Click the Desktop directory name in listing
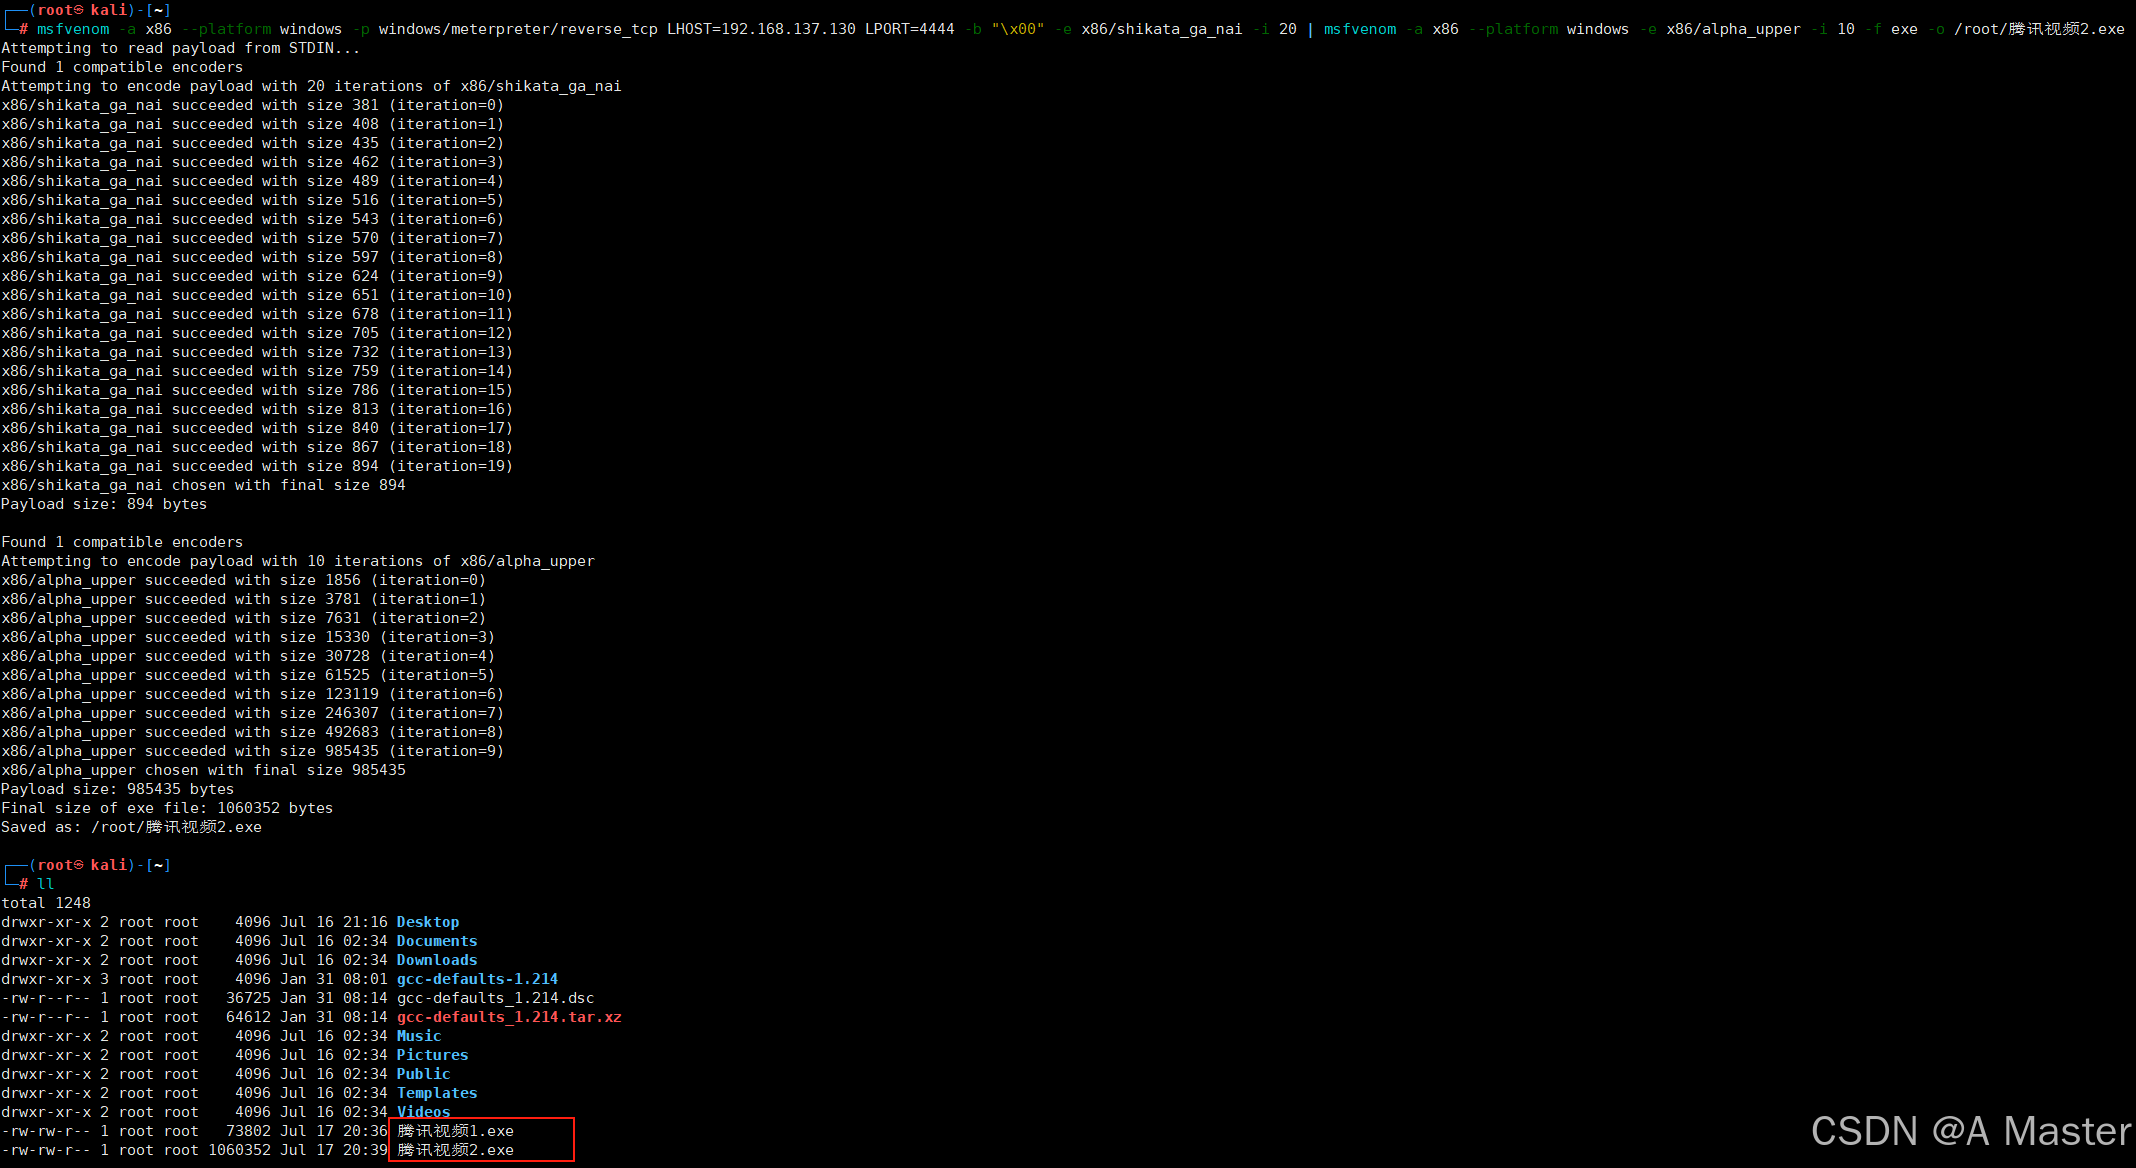The height and width of the screenshot is (1168, 2136). pos(427,922)
